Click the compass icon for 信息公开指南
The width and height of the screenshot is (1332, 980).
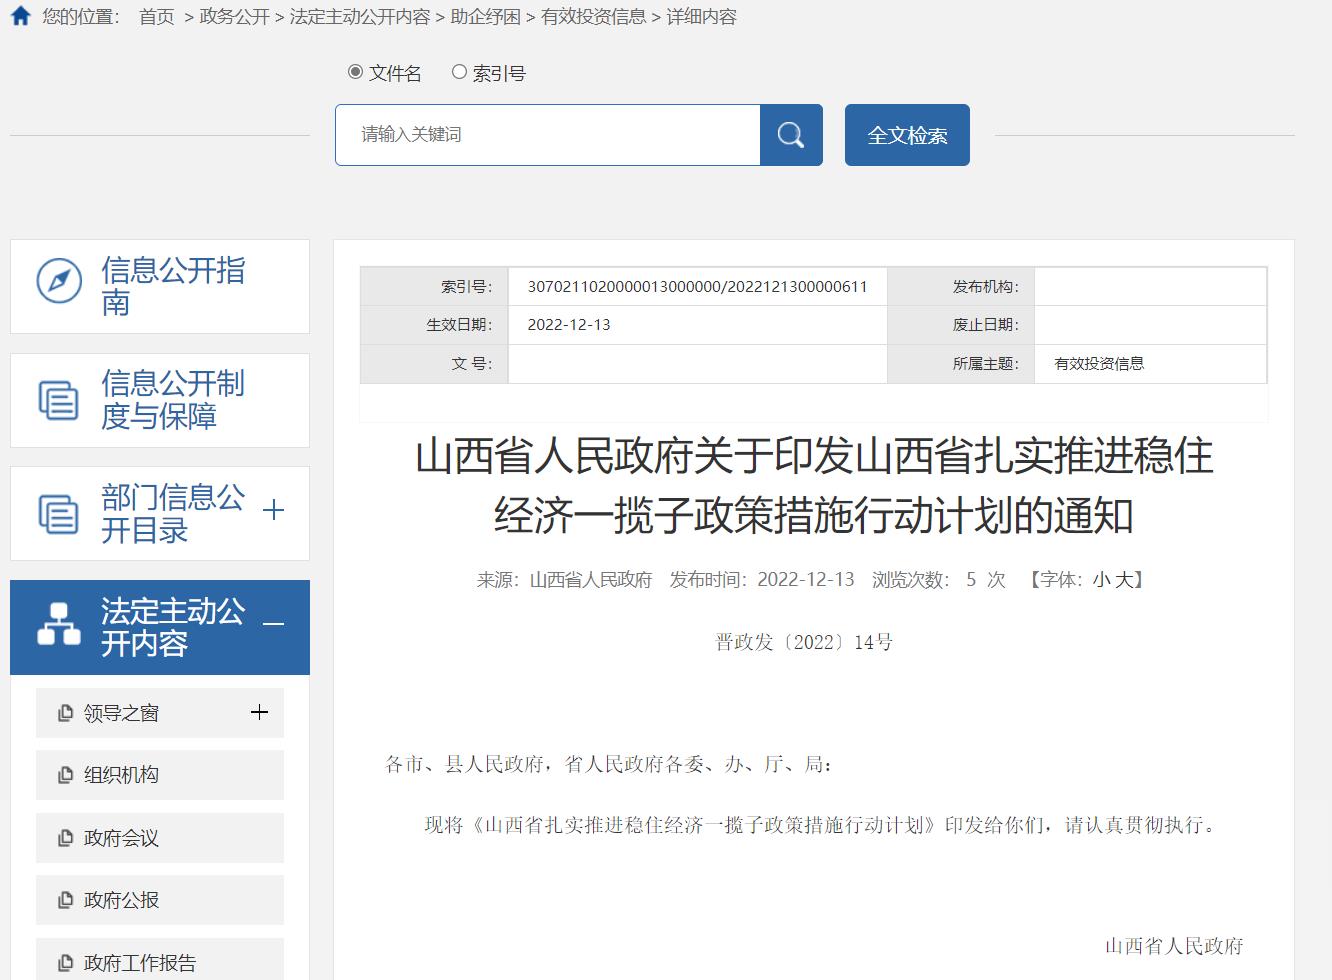tap(59, 281)
